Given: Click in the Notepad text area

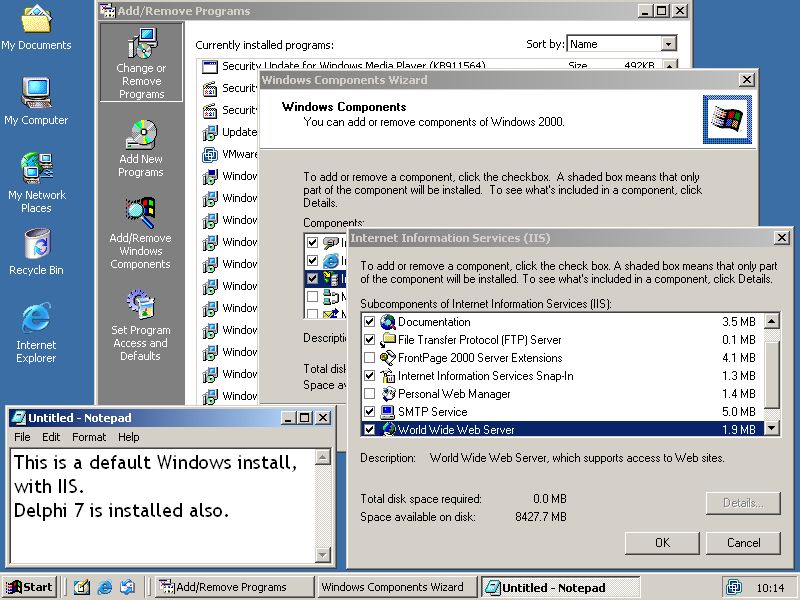Looking at the screenshot, I should point(162,506).
